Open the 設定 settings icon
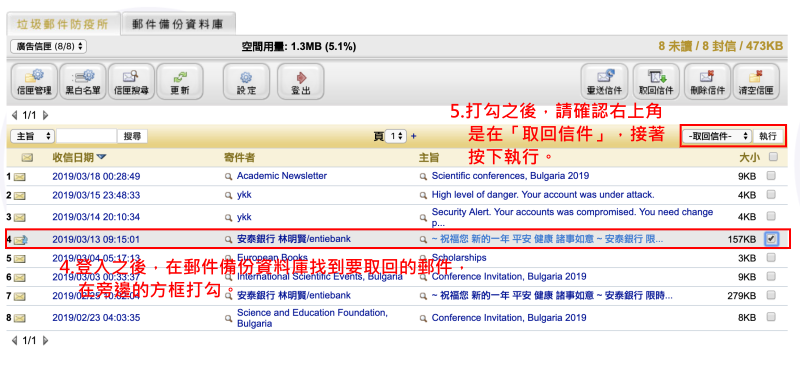800x368 pixels. tap(246, 82)
